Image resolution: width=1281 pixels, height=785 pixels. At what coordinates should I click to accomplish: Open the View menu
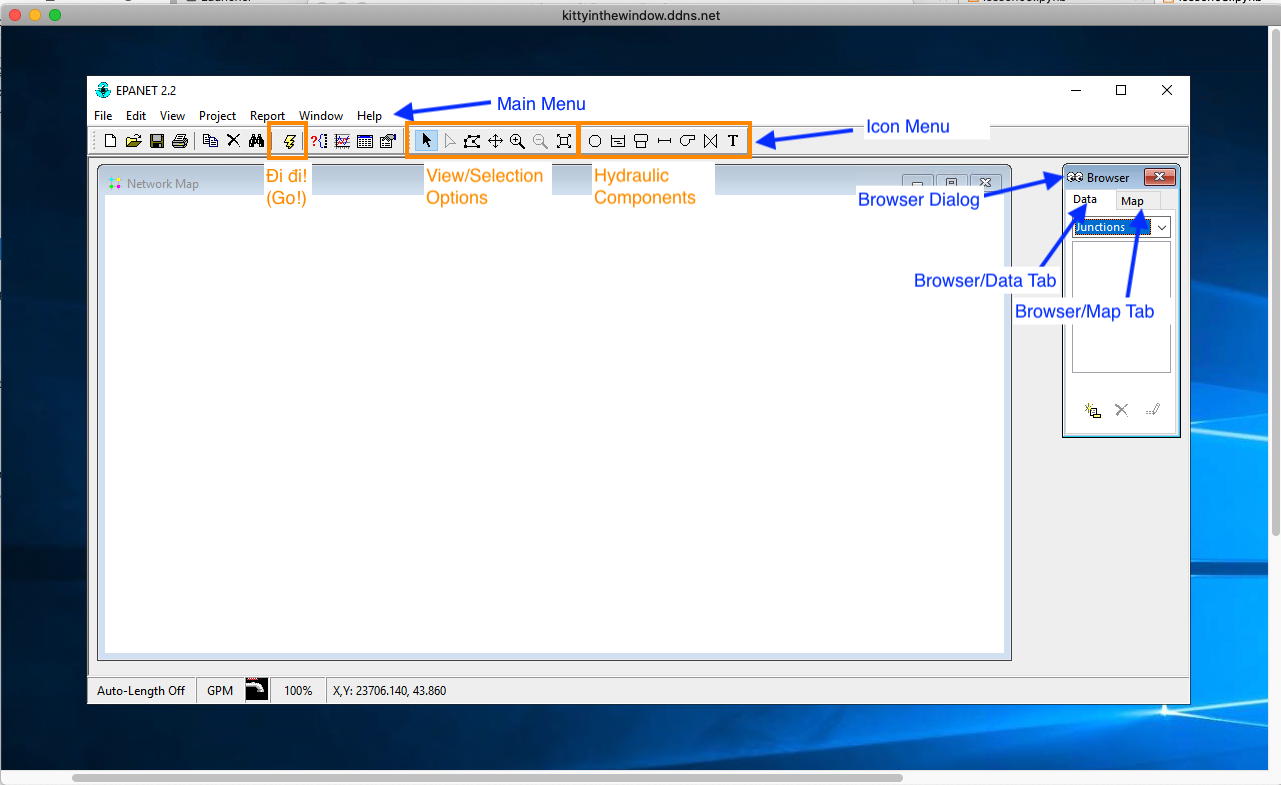(x=172, y=116)
